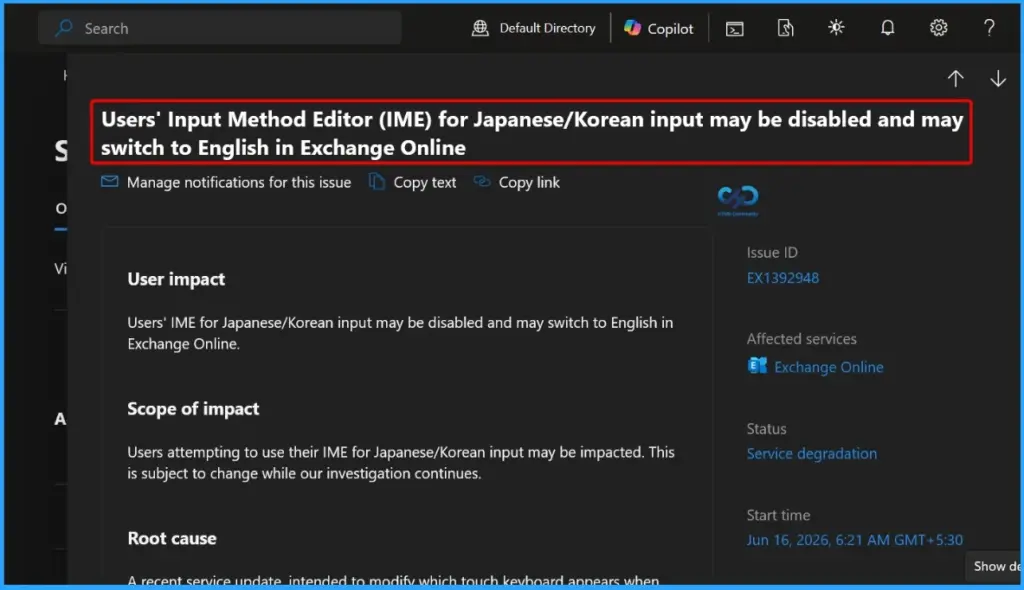Screen dimensions: 1024x590
Task: Launch Copilot from the top bar
Action: coord(658,28)
